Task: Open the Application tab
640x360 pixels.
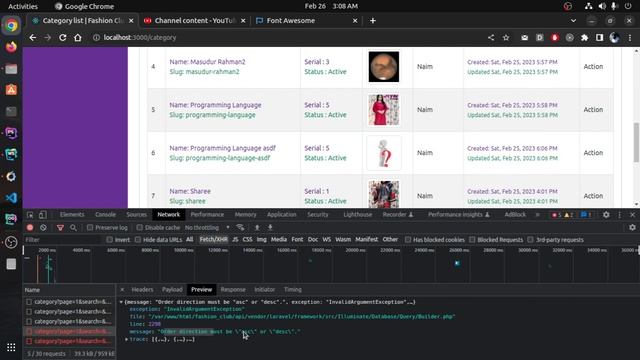Action: pos(282,215)
